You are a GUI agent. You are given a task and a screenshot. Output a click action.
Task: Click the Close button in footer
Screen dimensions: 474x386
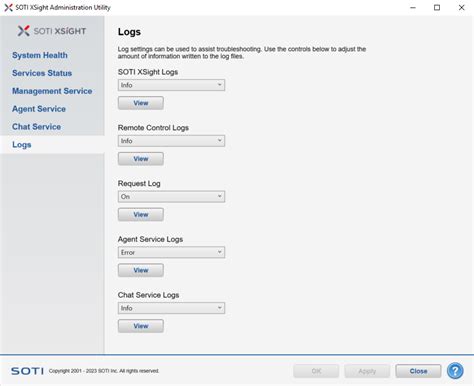[418, 371]
